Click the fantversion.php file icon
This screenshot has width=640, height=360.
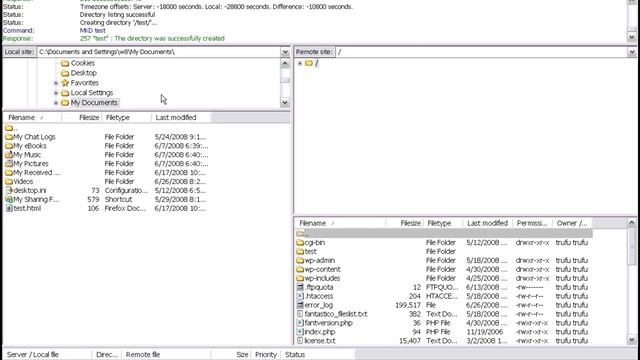click(x=300, y=323)
